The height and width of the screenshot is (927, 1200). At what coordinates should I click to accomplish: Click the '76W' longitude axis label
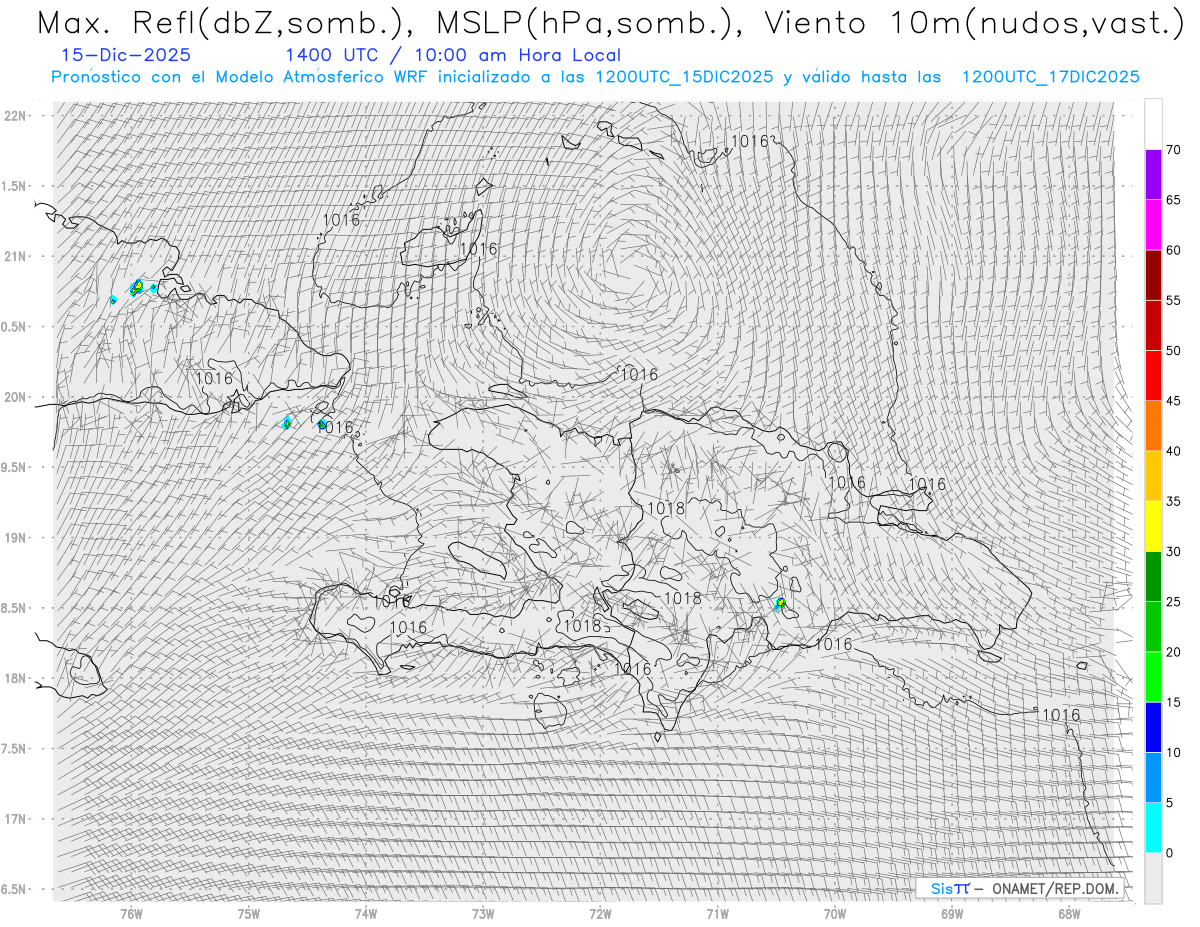point(131,913)
